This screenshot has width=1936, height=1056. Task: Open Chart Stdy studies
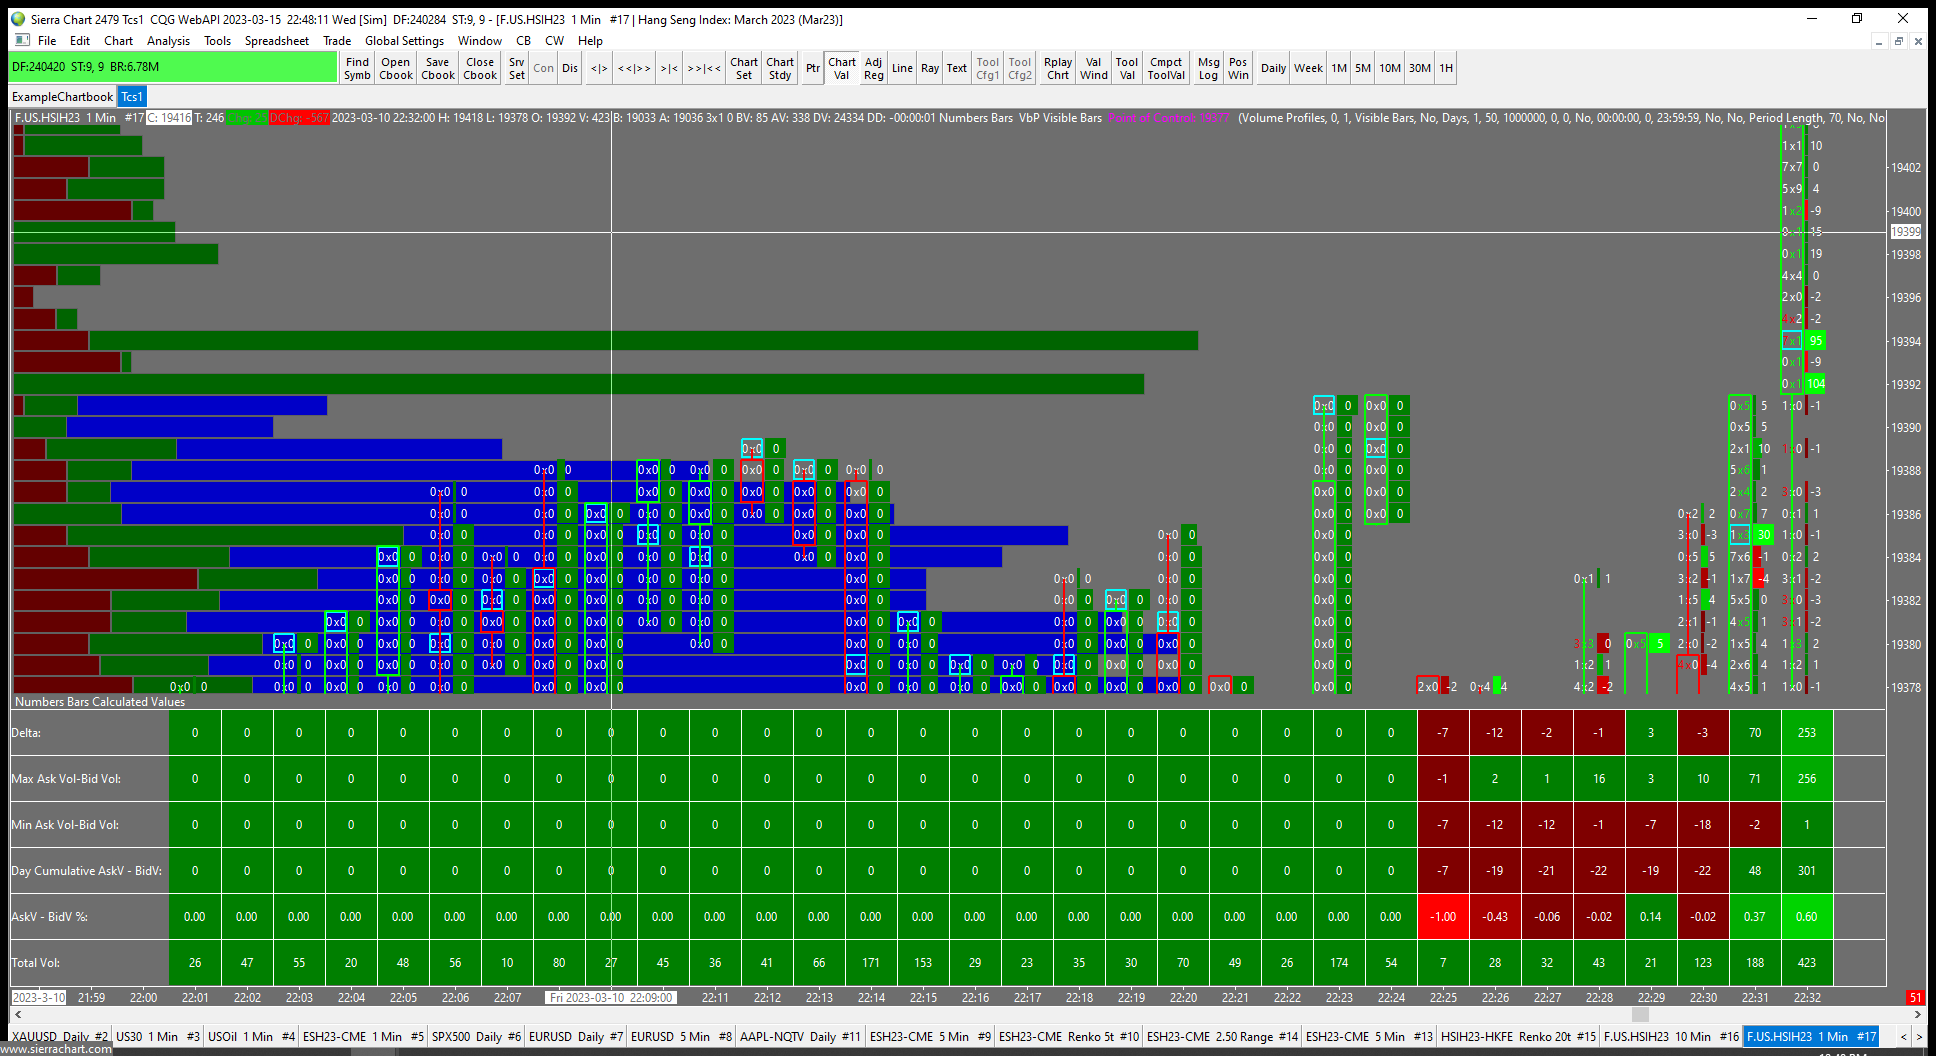point(780,68)
